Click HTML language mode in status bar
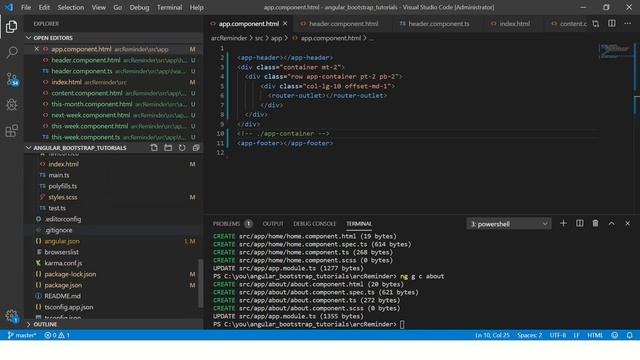The image size is (640, 360). [595, 335]
